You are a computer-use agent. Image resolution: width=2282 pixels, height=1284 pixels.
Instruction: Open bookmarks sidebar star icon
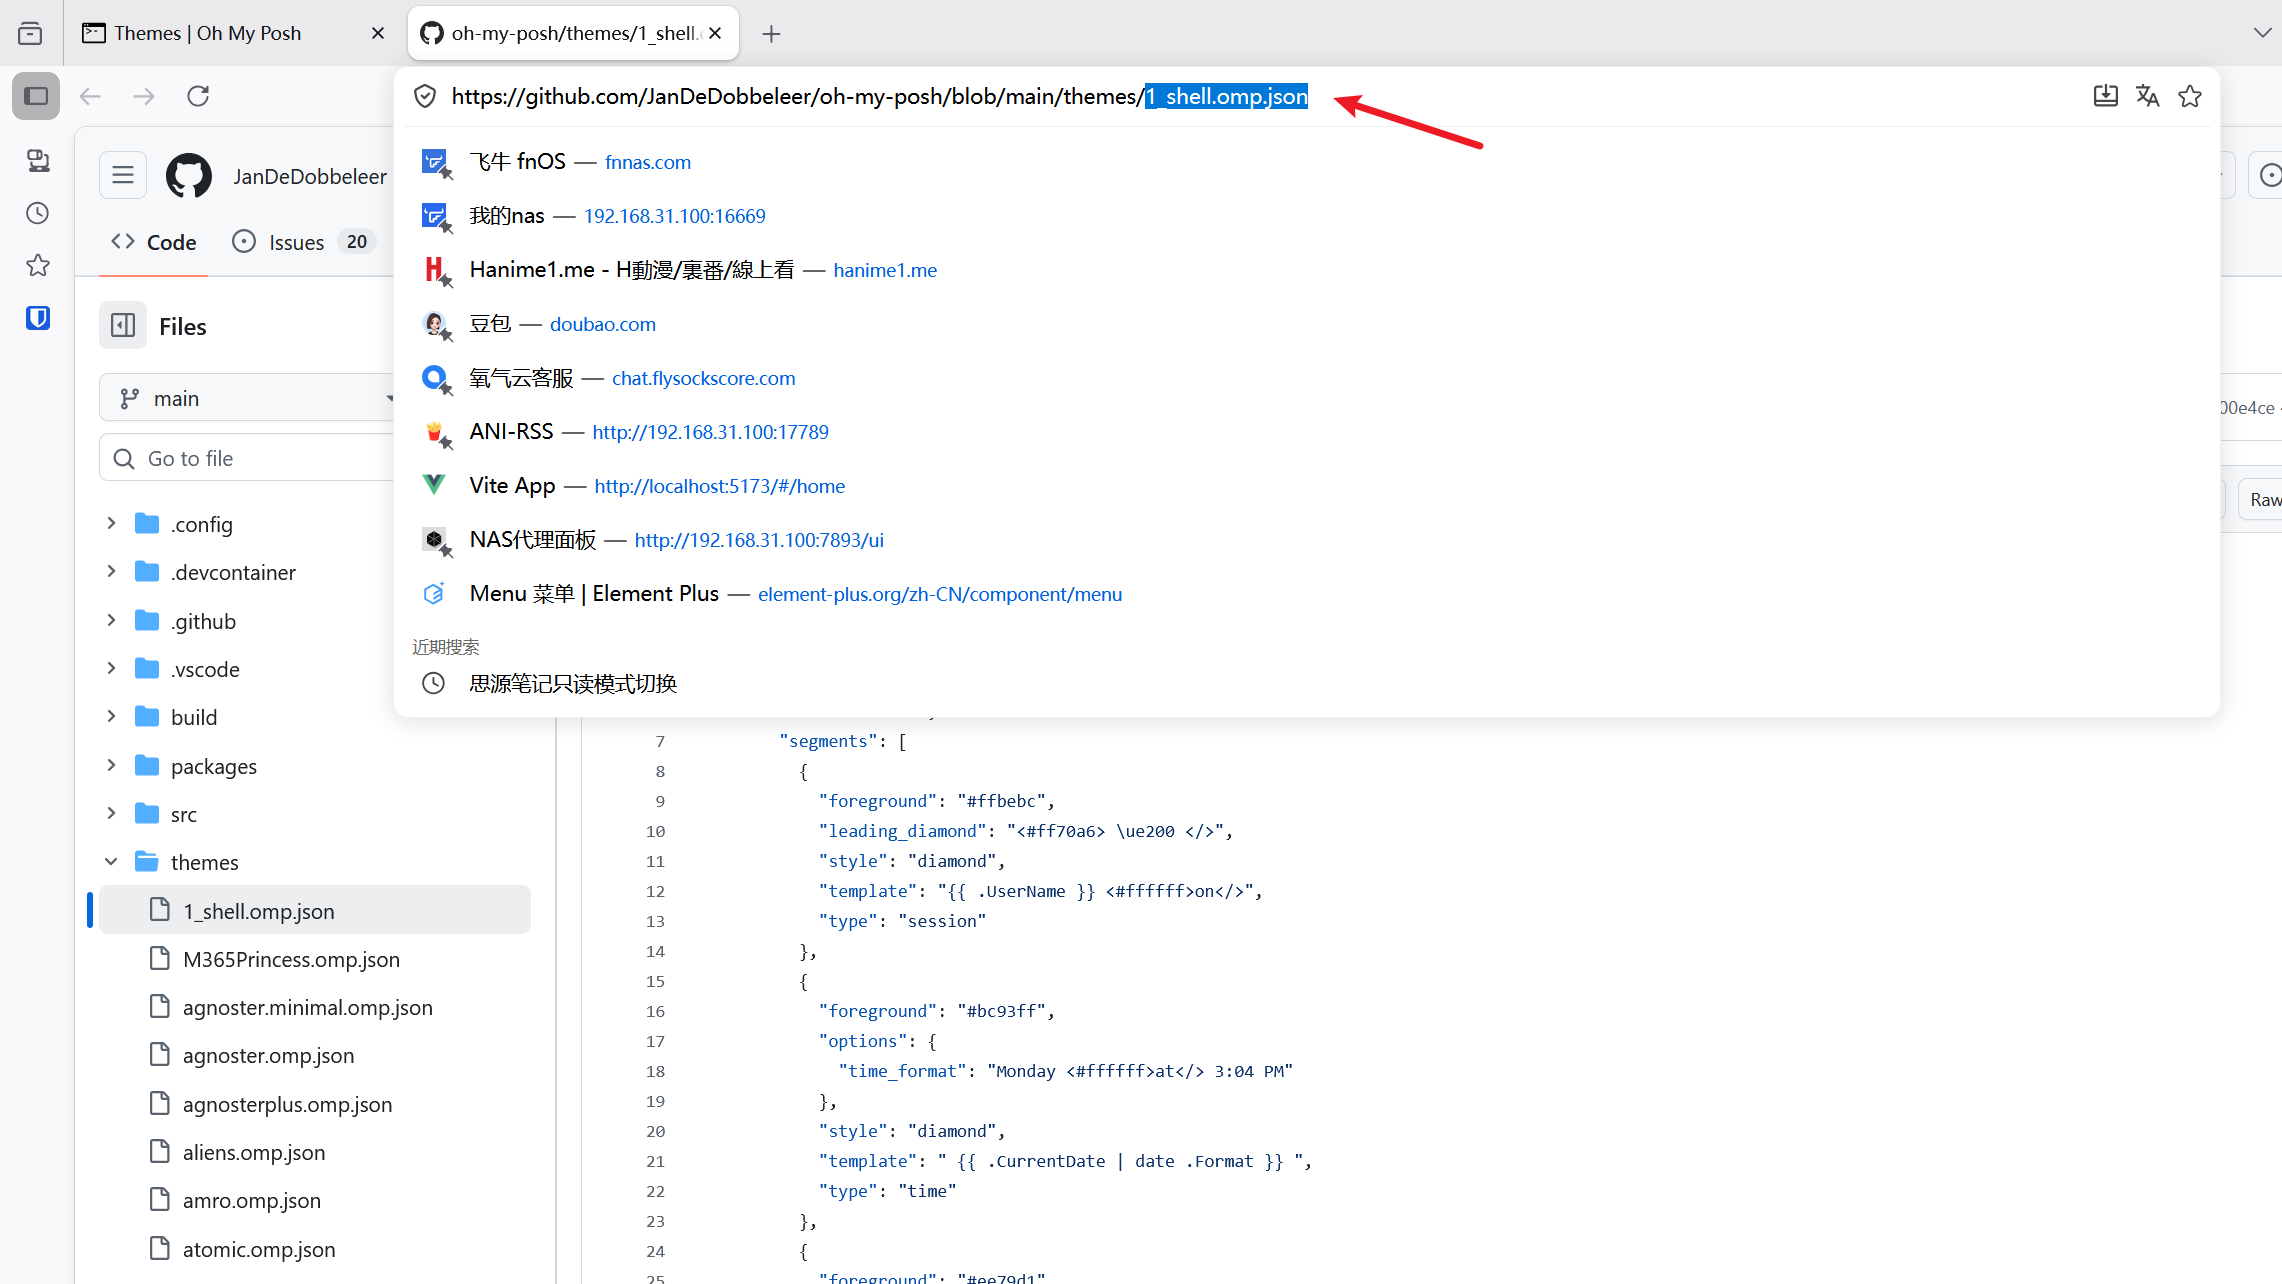point(38,265)
